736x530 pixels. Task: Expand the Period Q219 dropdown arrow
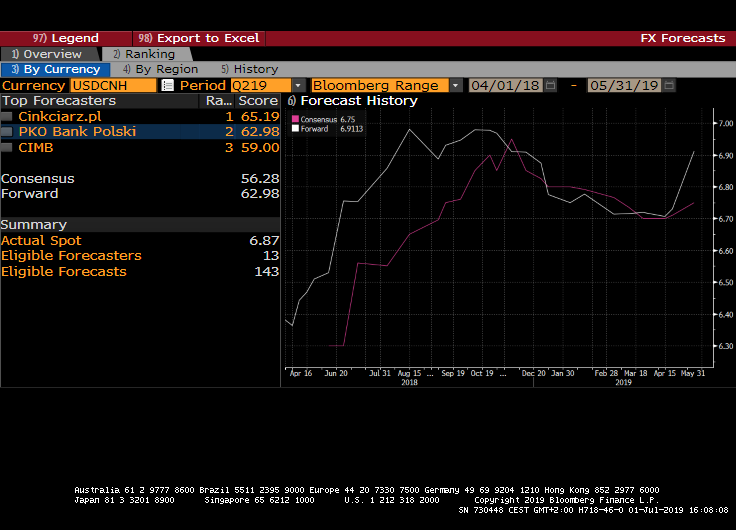click(298, 86)
